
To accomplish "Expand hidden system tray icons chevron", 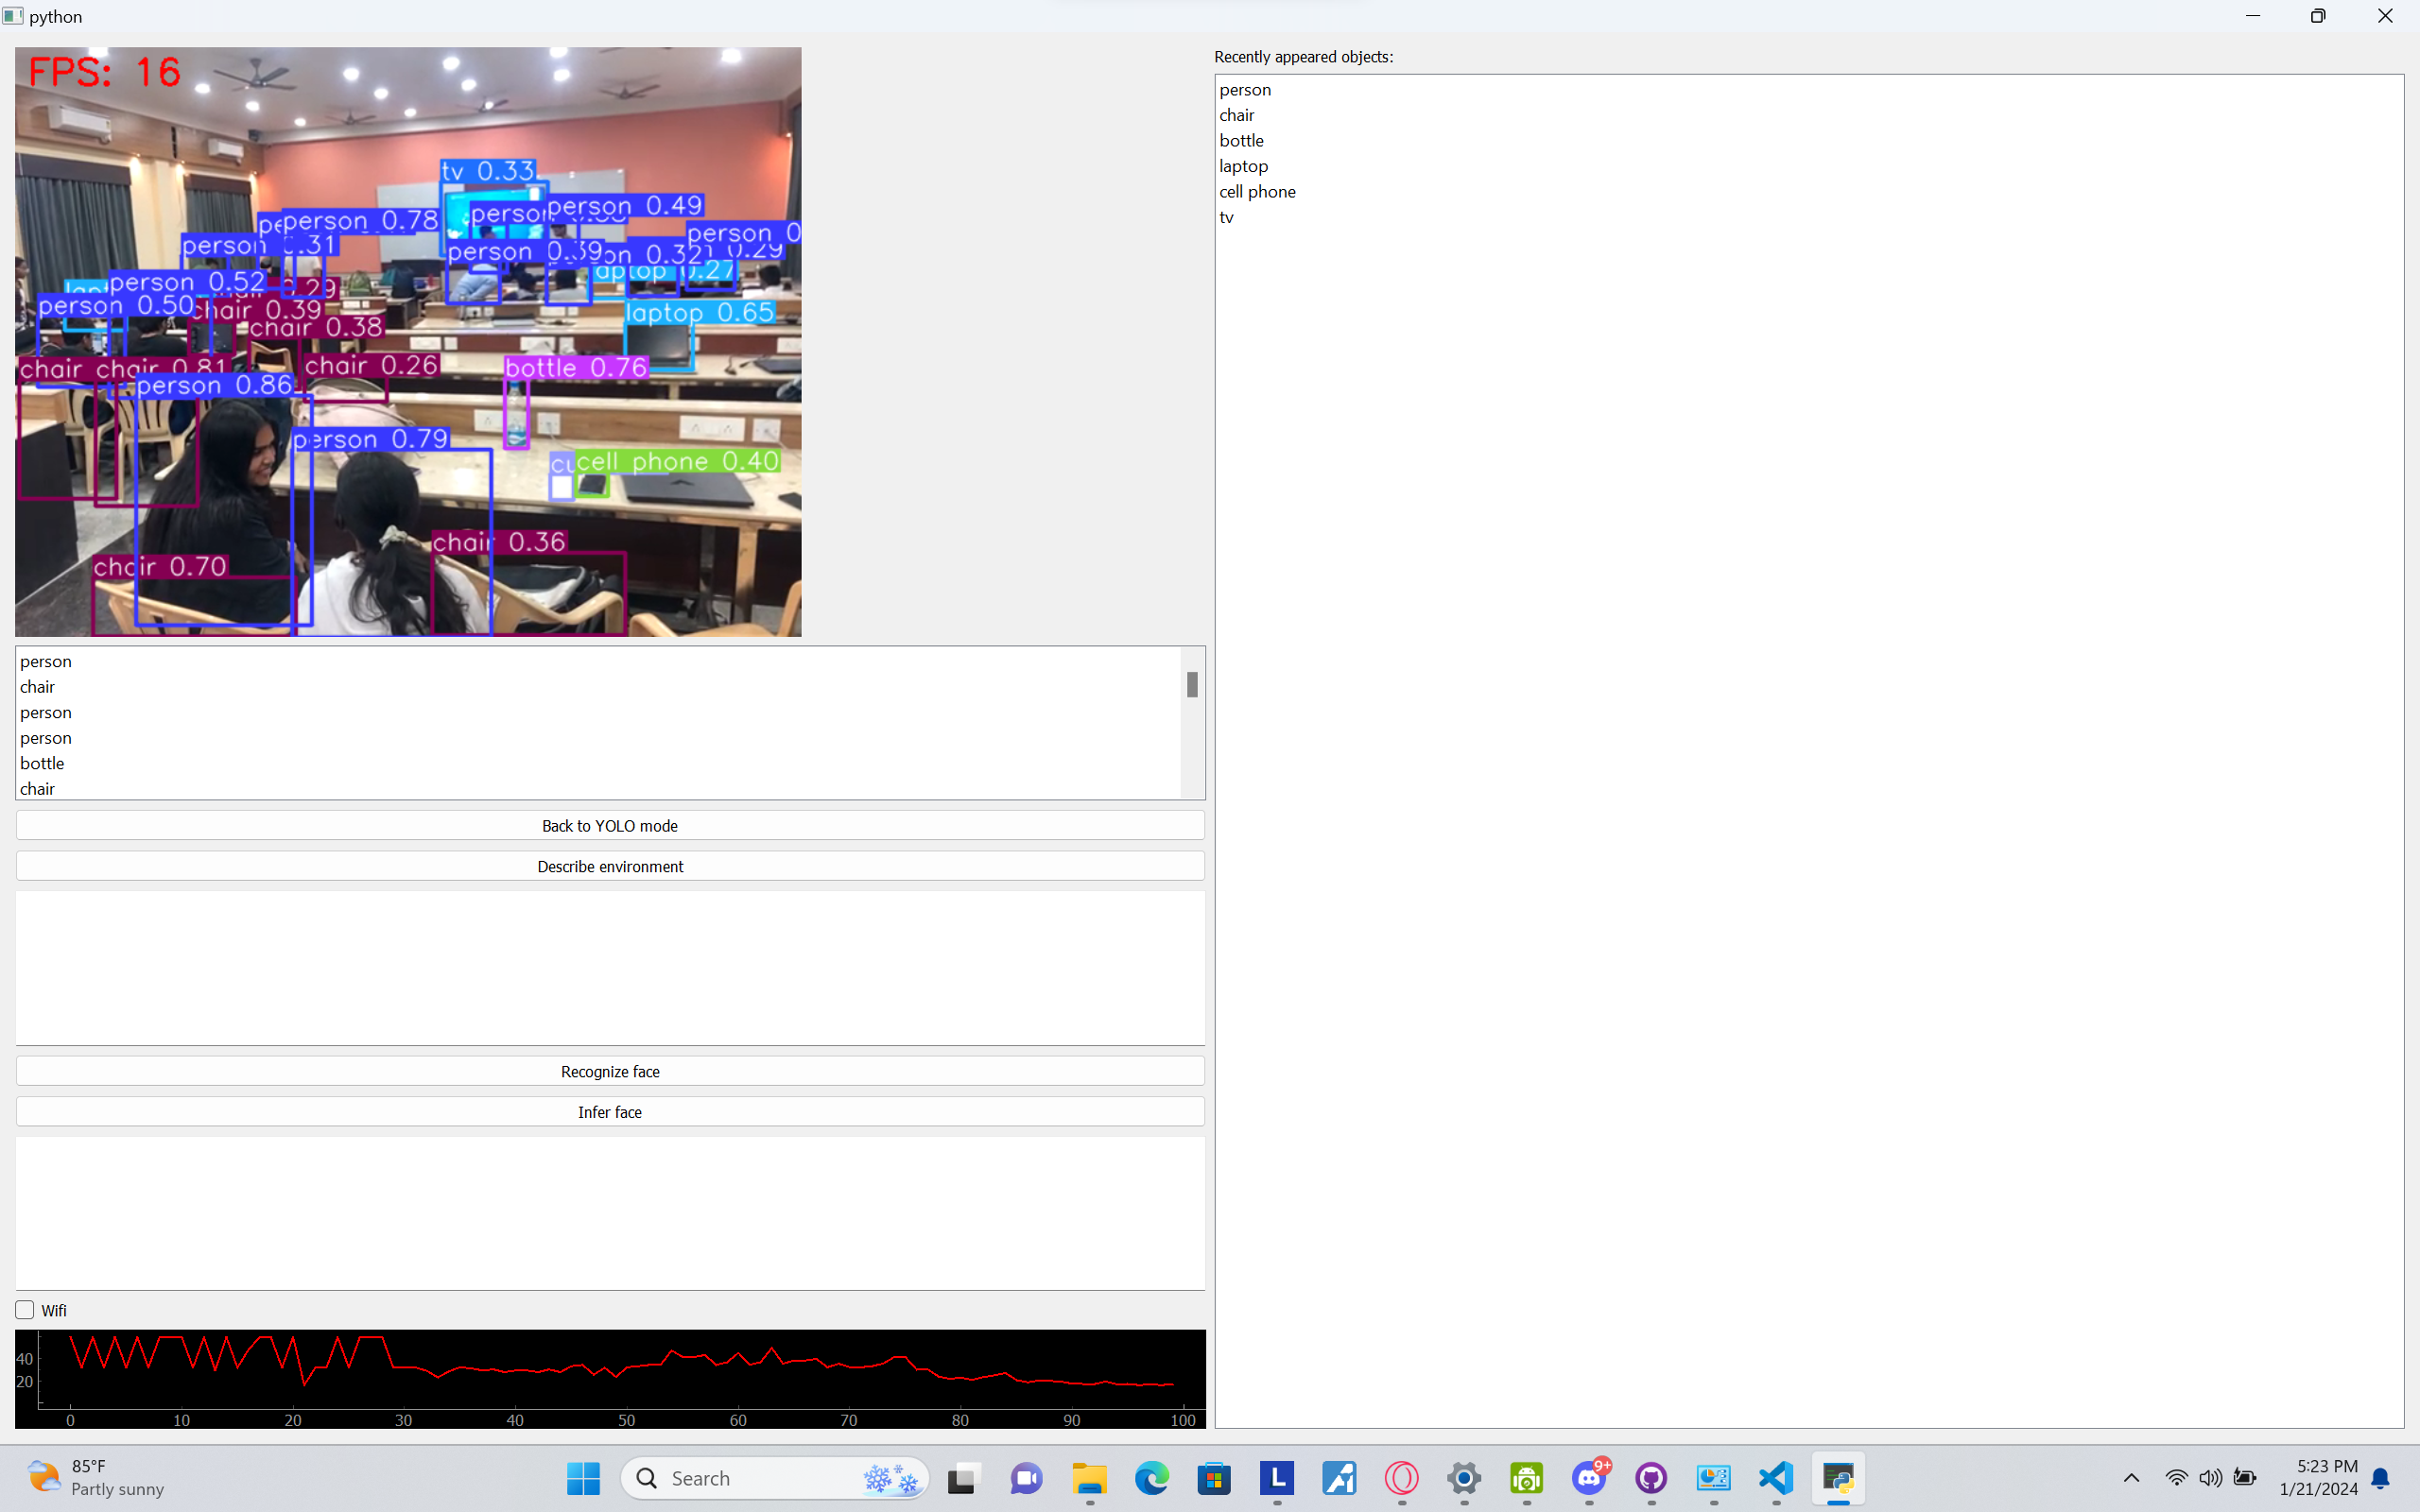I will pyautogui.click(x=2131, y=1478).
